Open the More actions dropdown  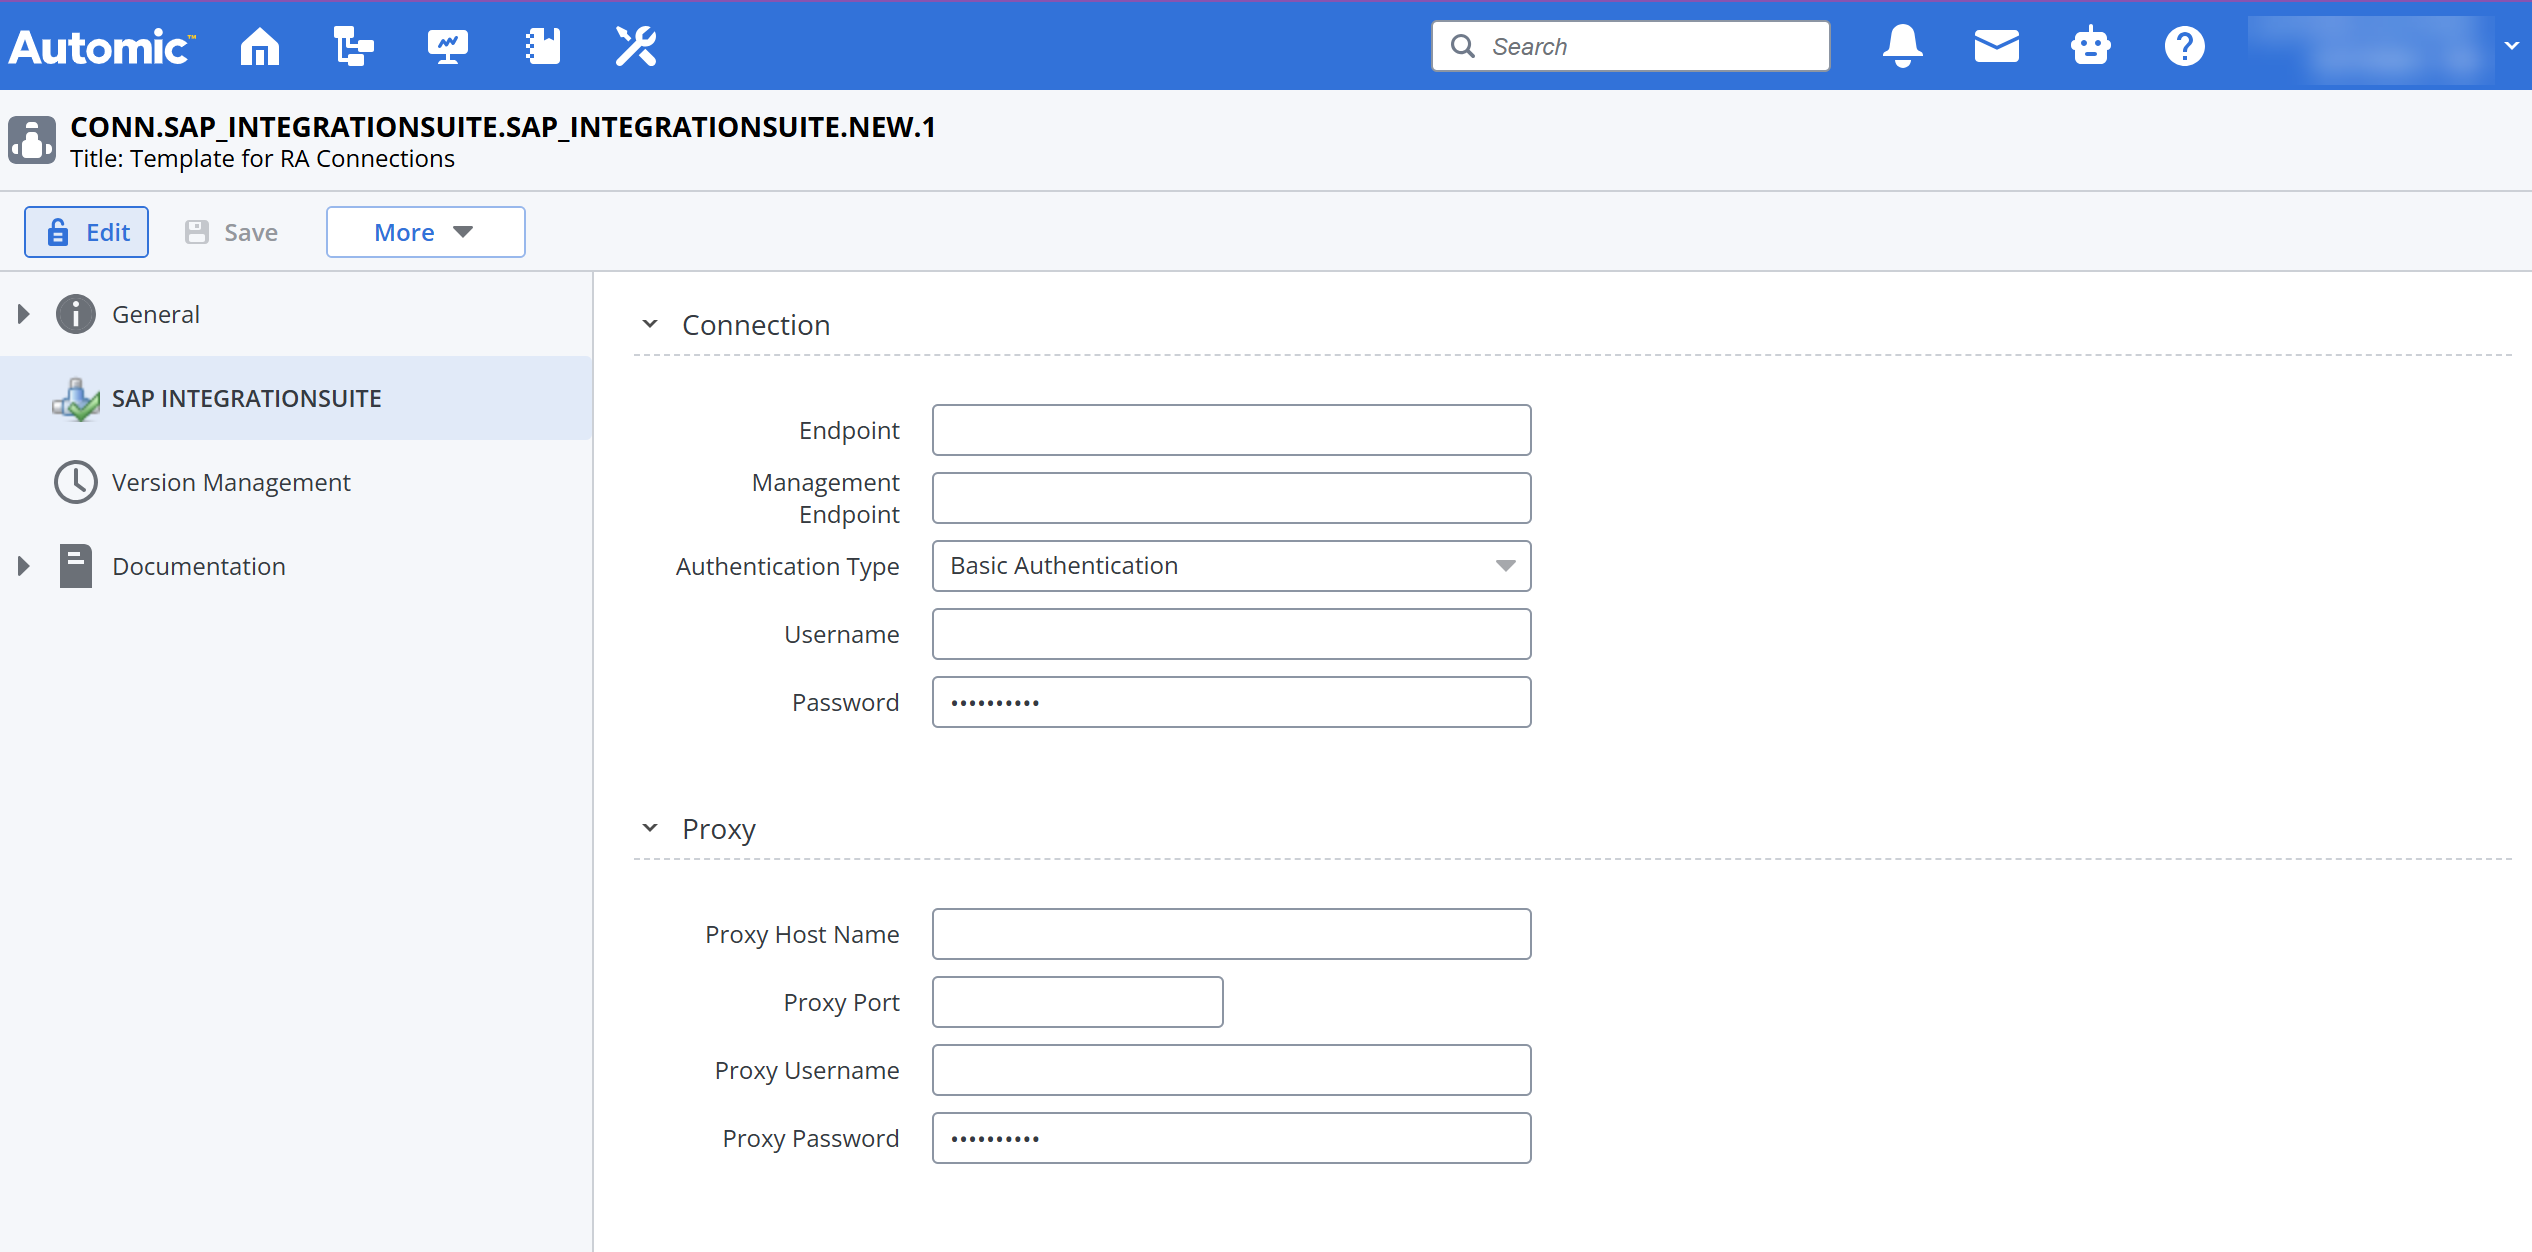click(x=426, y=232)
